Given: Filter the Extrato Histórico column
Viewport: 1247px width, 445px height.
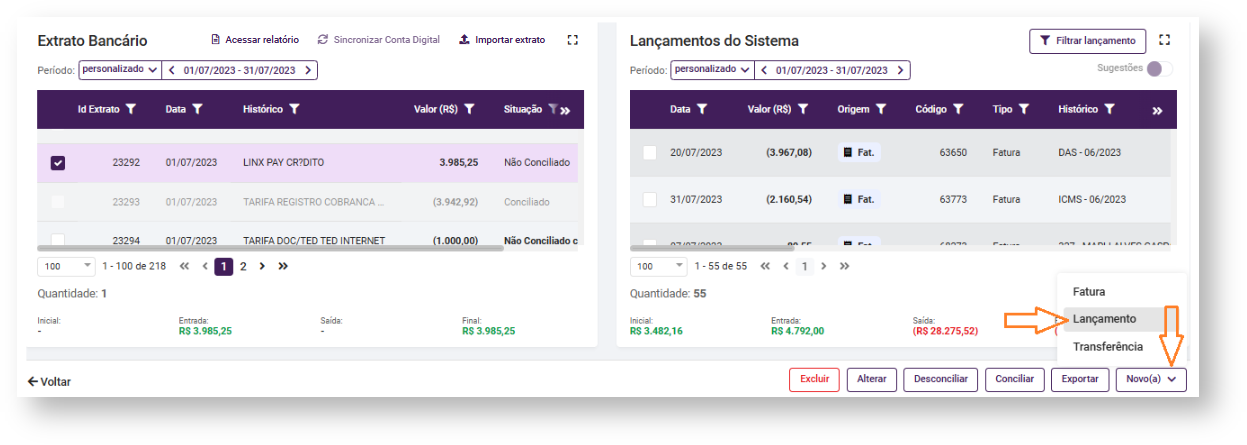Looking at the screenshot, I should [x=294, y=109].
